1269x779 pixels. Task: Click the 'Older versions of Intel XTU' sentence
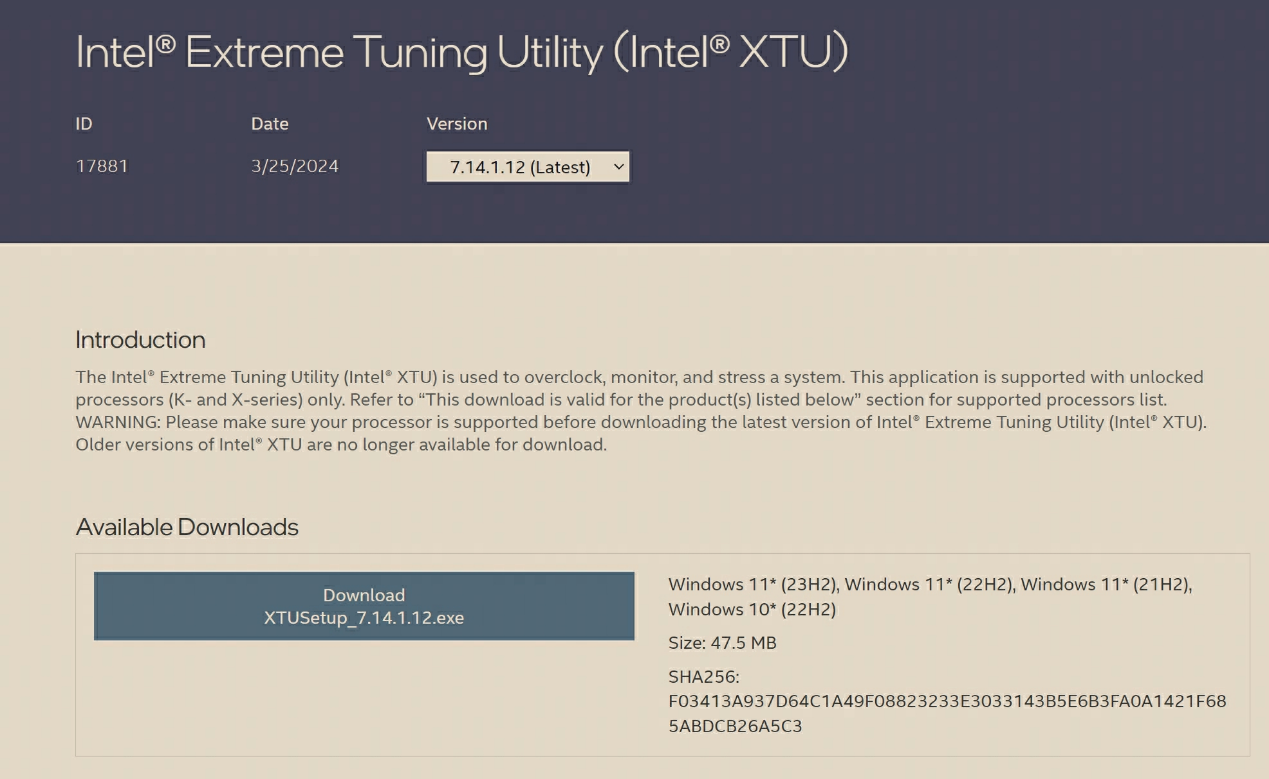pyautogui.click(x=341, y=444)
